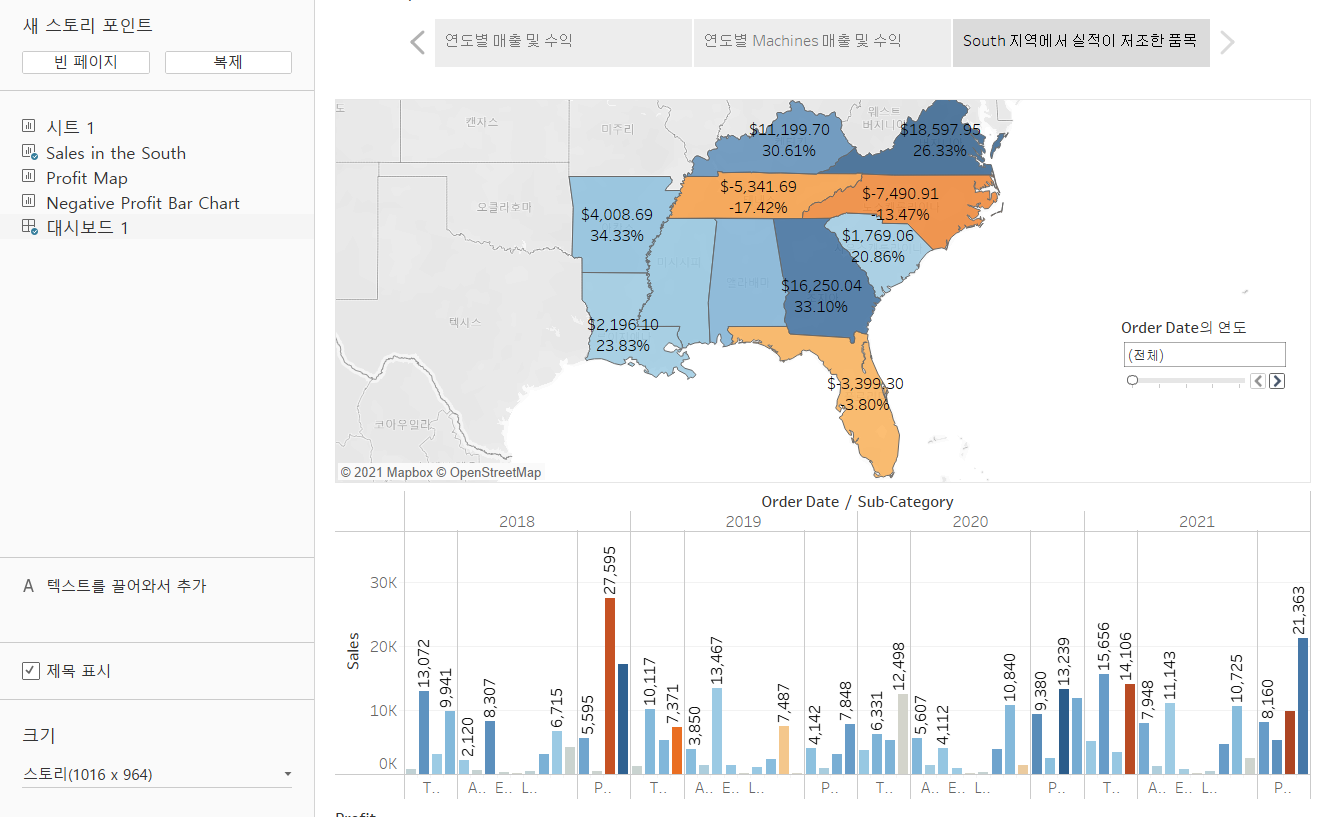
Task: Click the 2020 year column header
Action: 970,521
